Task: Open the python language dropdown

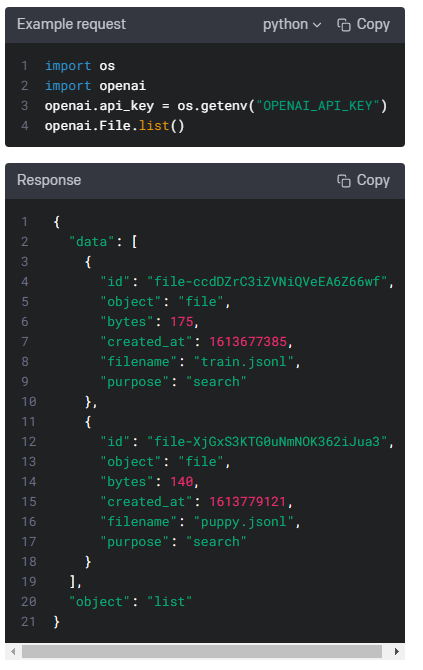Action: (292, 25)
